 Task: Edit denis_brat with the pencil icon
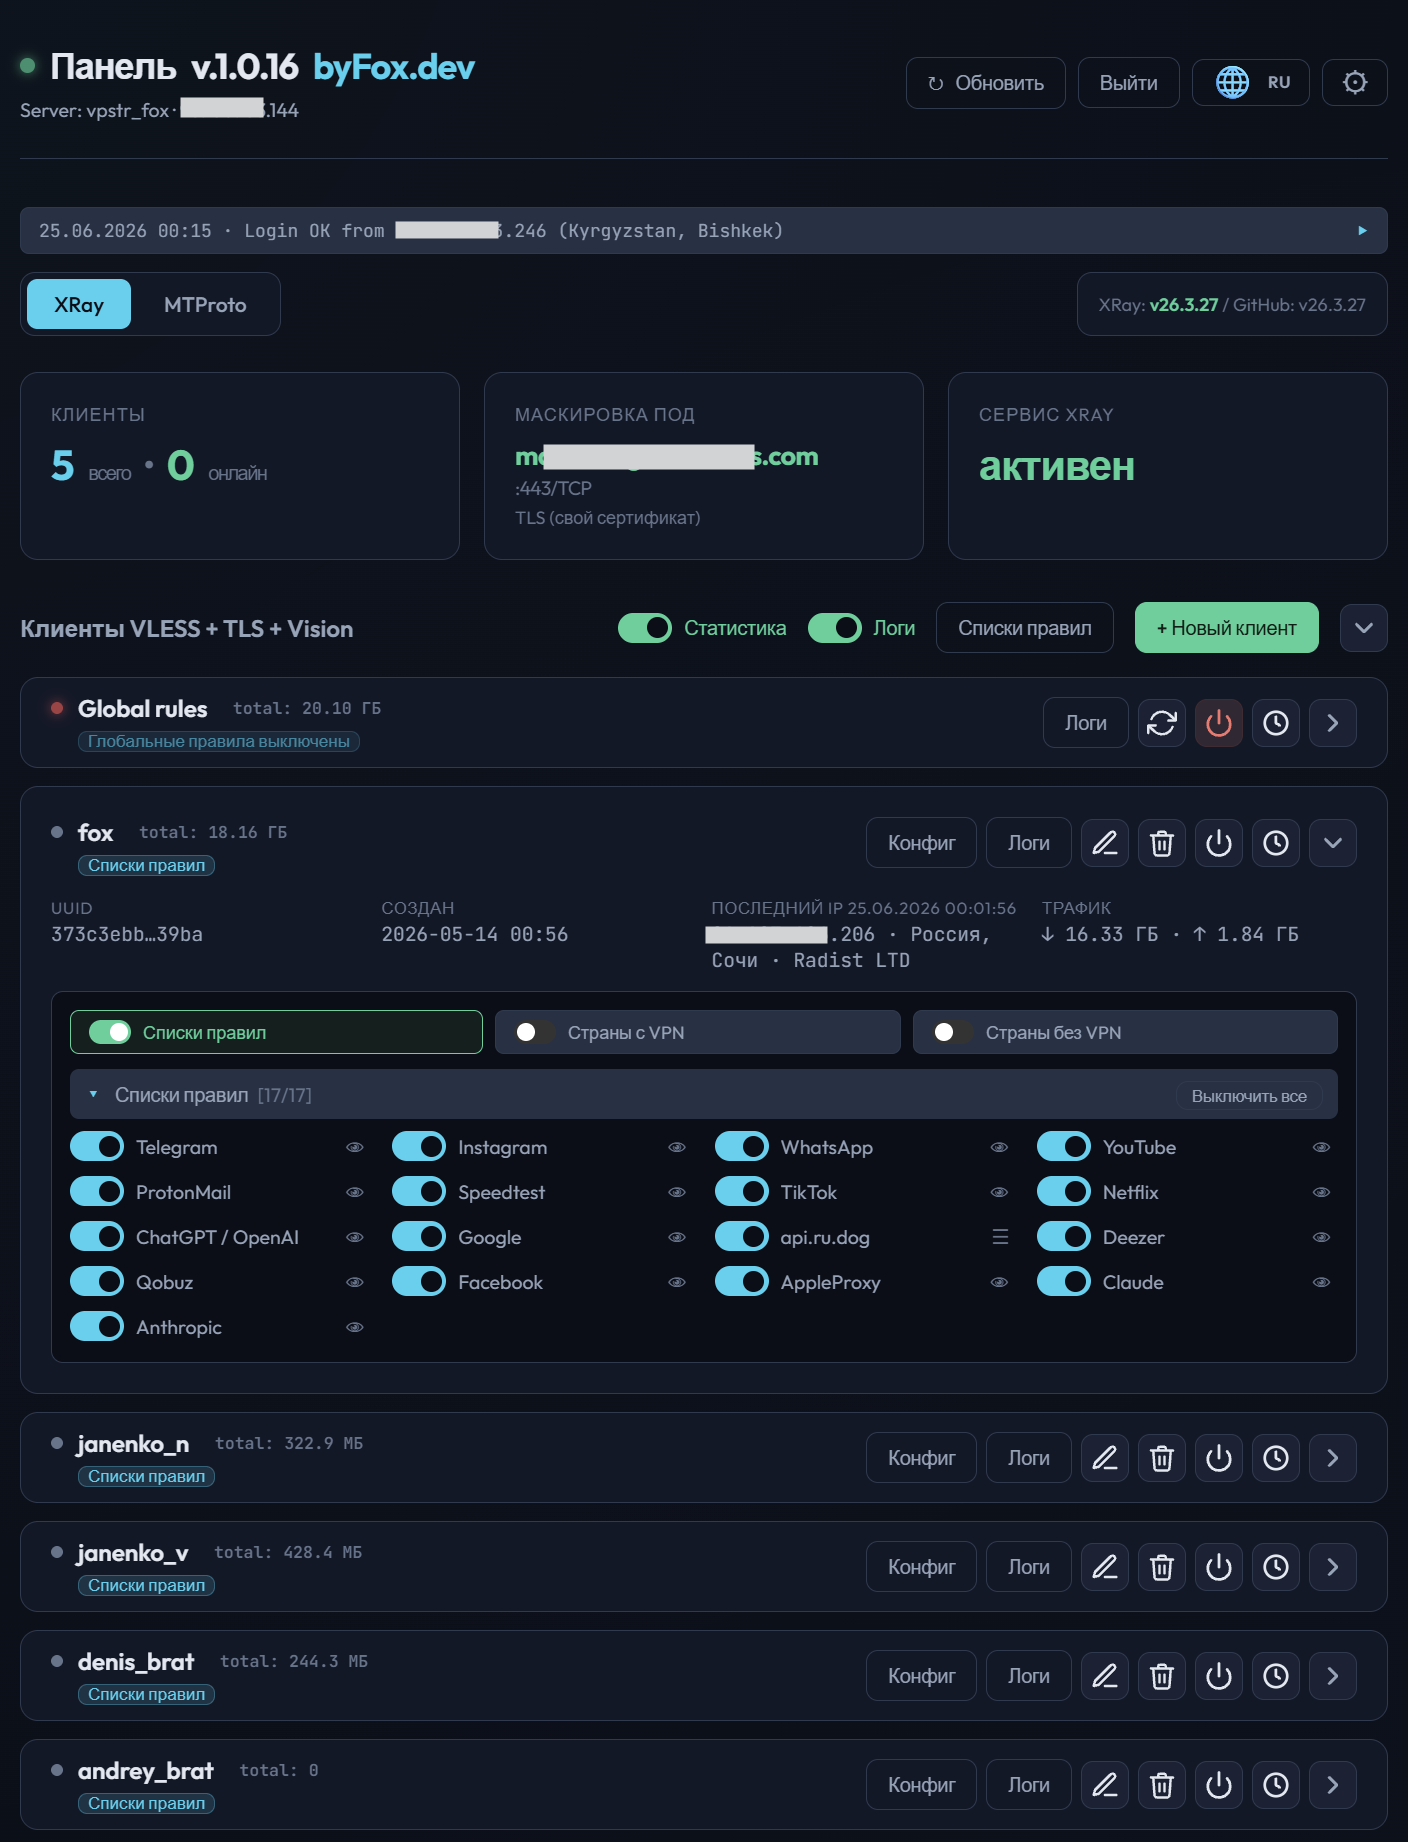point(1104,1676)
